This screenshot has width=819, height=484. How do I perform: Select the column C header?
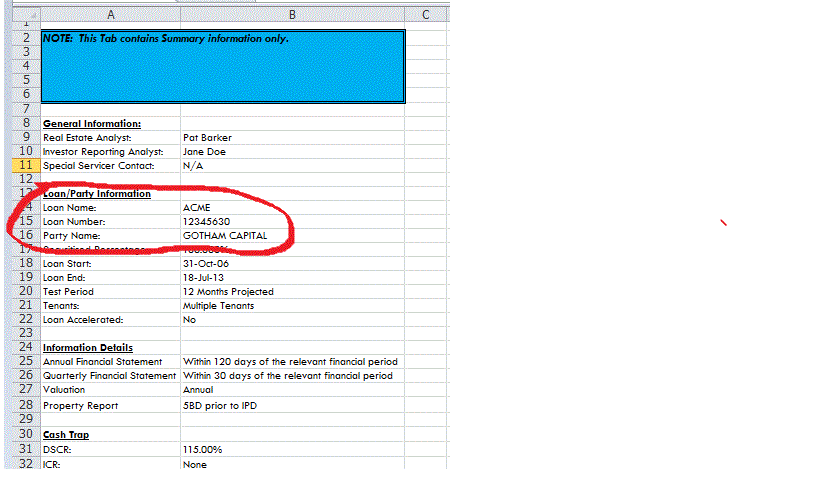425,14
